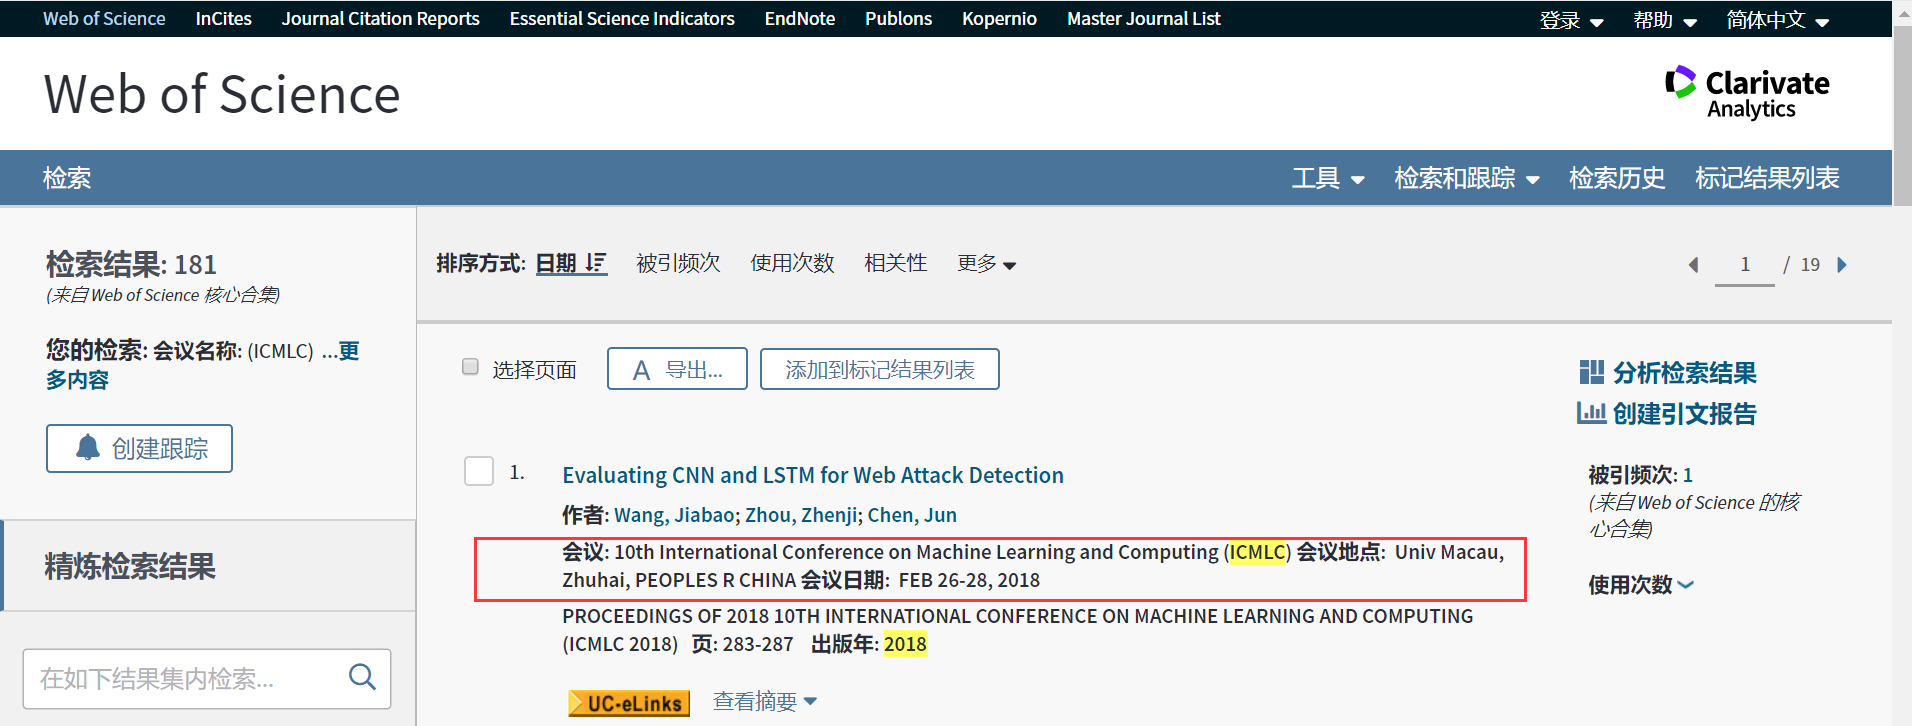Click author Wang, Jiabao

(x=674, y=515)
